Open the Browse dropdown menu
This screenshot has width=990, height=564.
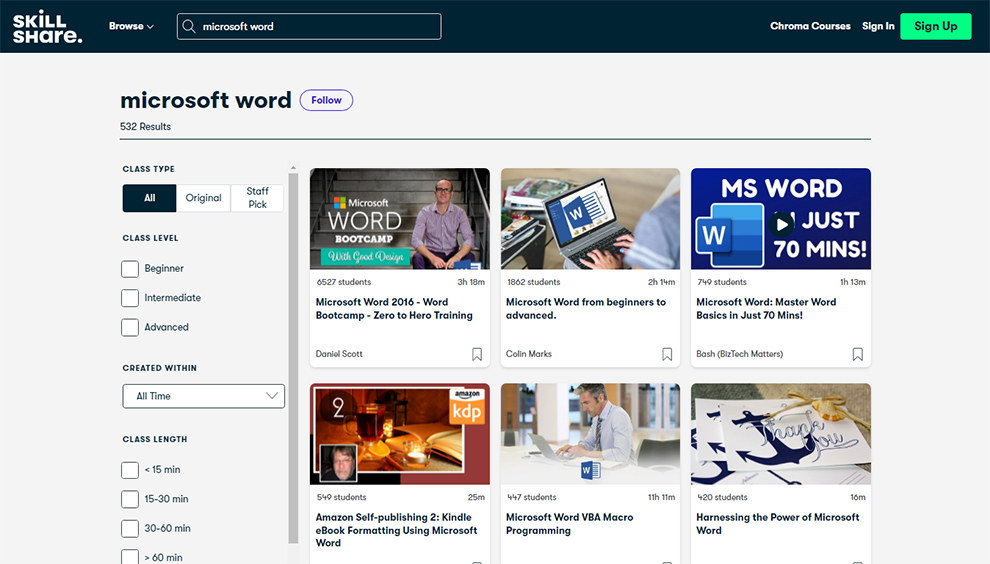point(131,27)
